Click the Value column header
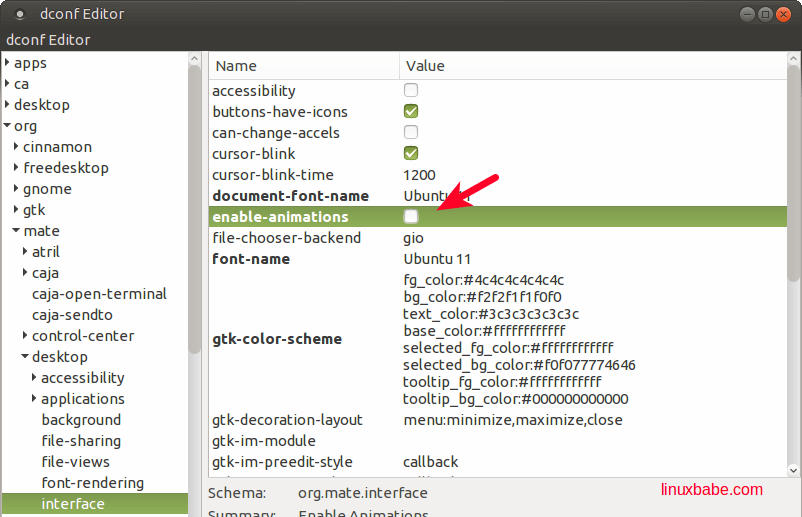Image resolution: width=802 pixels, height=517 pixels. point(425,66)
